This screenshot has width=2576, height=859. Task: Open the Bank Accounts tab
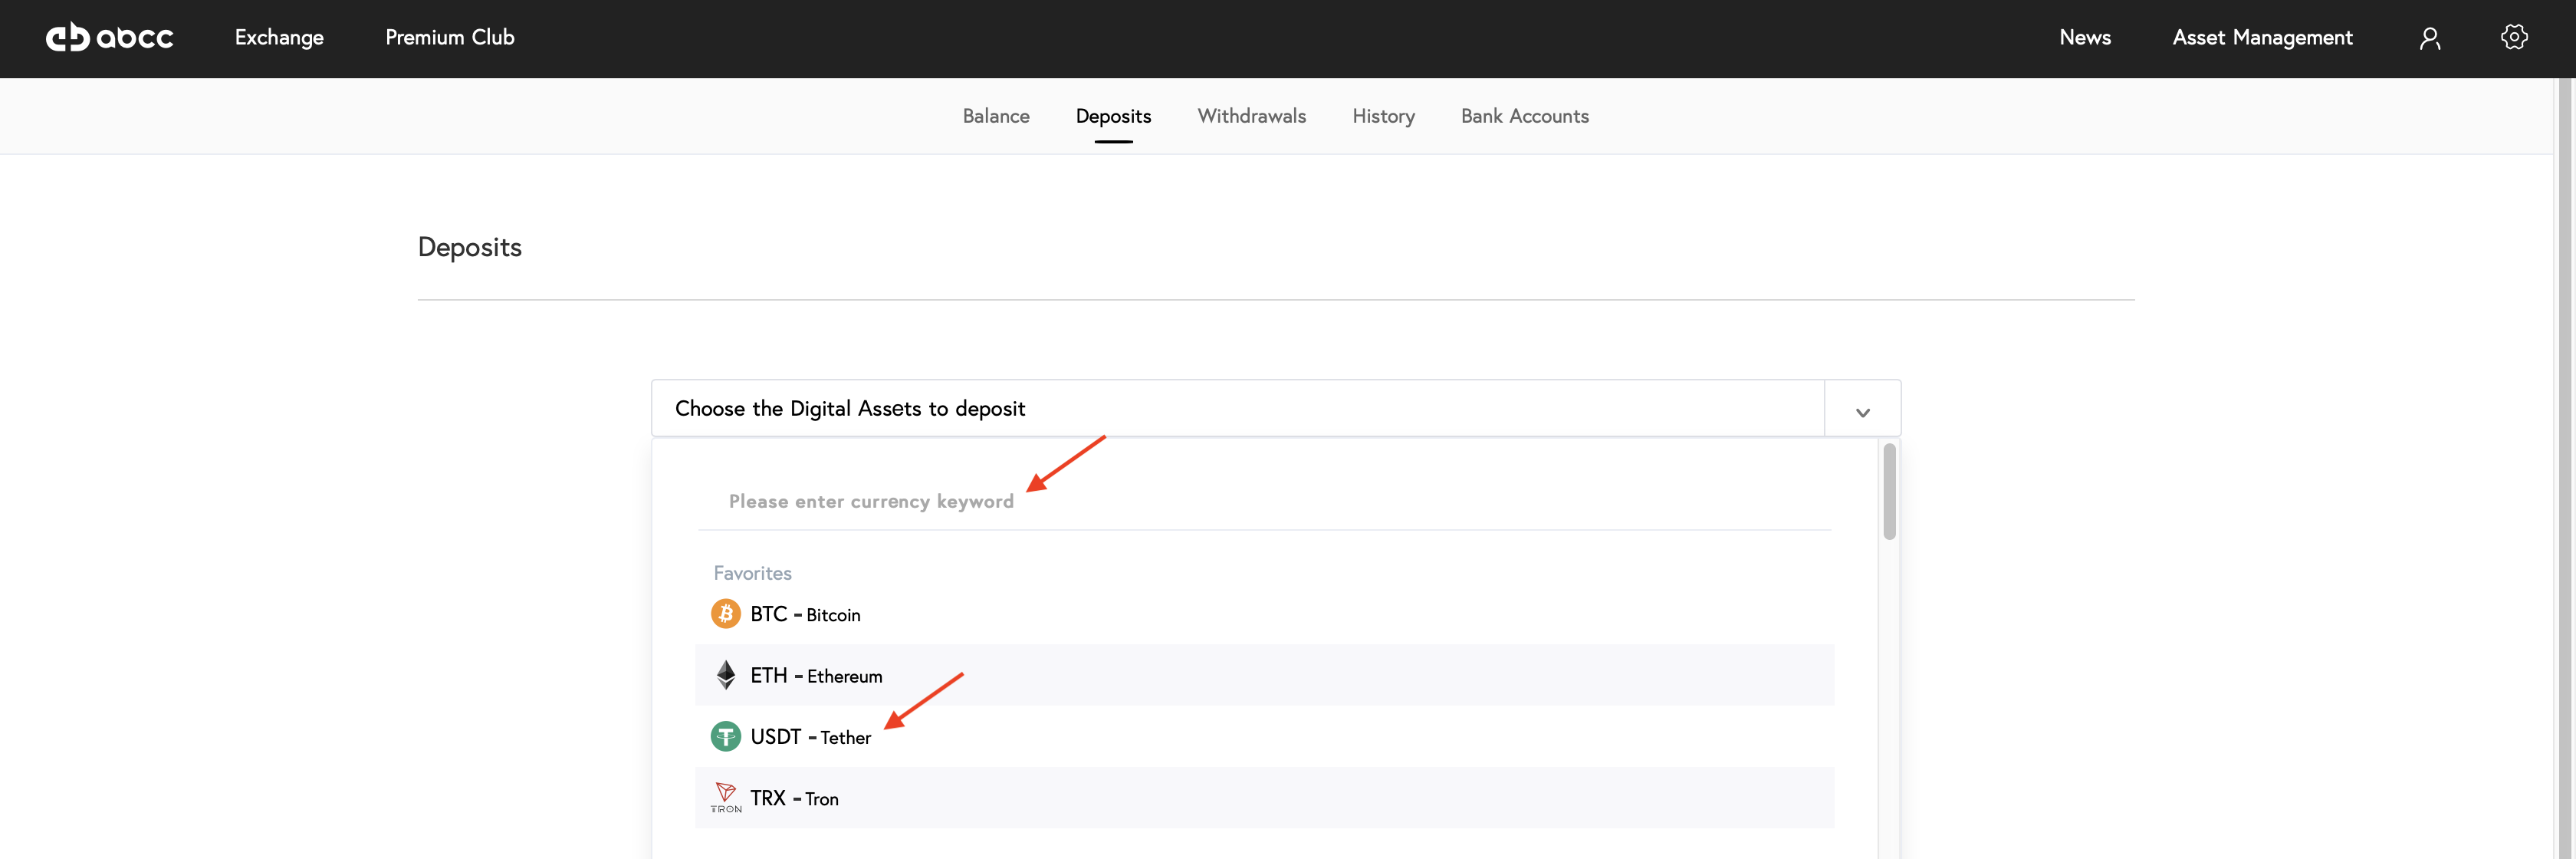(x=1524, y=116)
